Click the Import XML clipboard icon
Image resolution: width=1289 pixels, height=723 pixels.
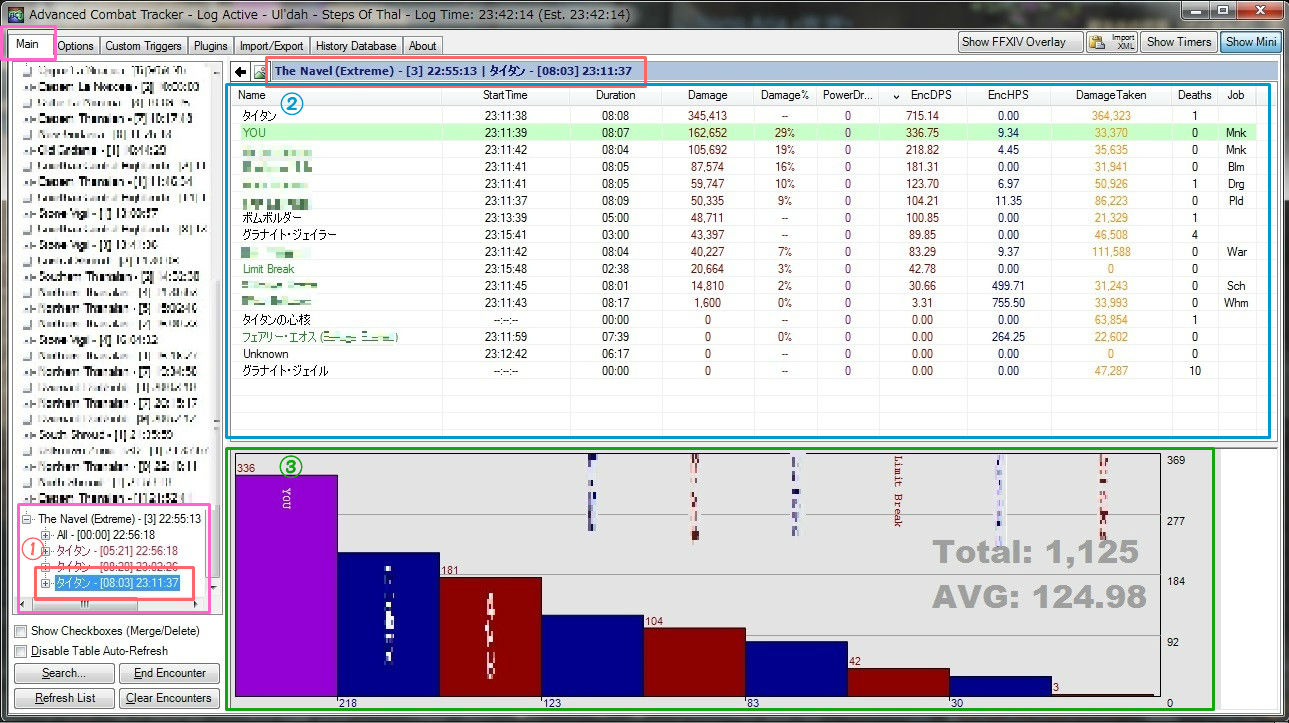coord(1097,42)
